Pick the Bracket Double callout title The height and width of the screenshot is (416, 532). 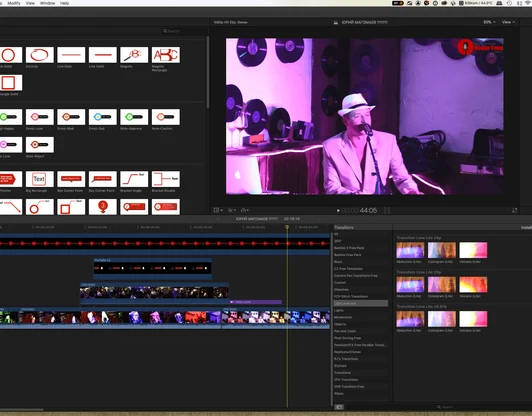(x=166, y=179)
